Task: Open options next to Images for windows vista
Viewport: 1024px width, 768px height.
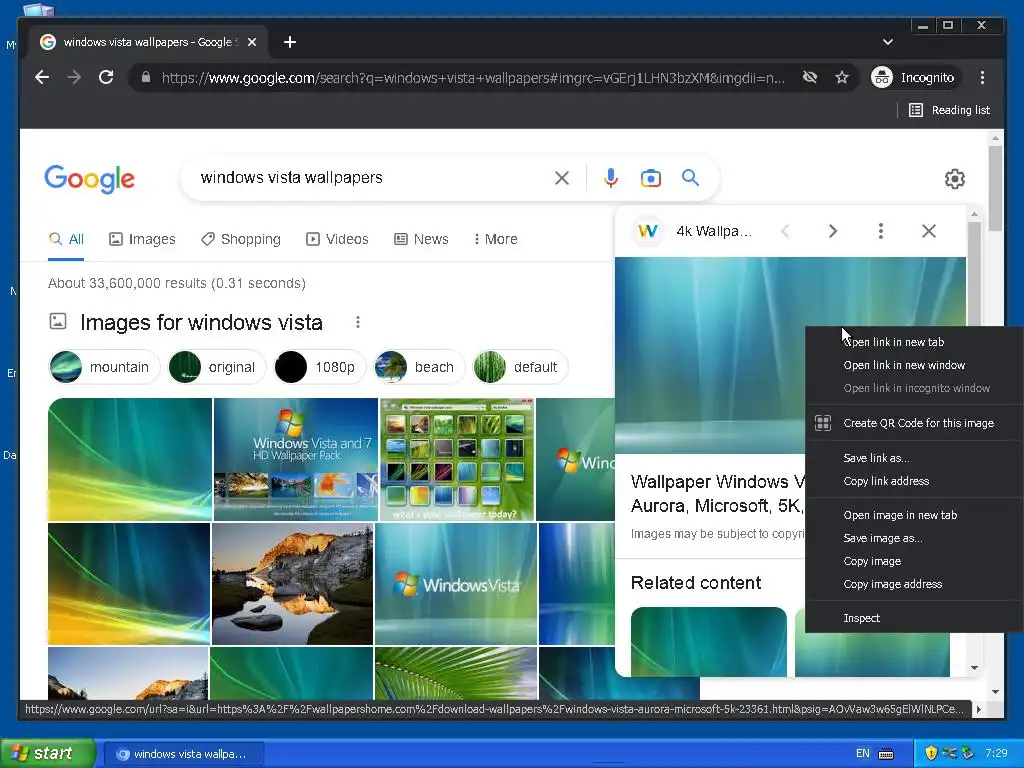Action: coord(358,323)
